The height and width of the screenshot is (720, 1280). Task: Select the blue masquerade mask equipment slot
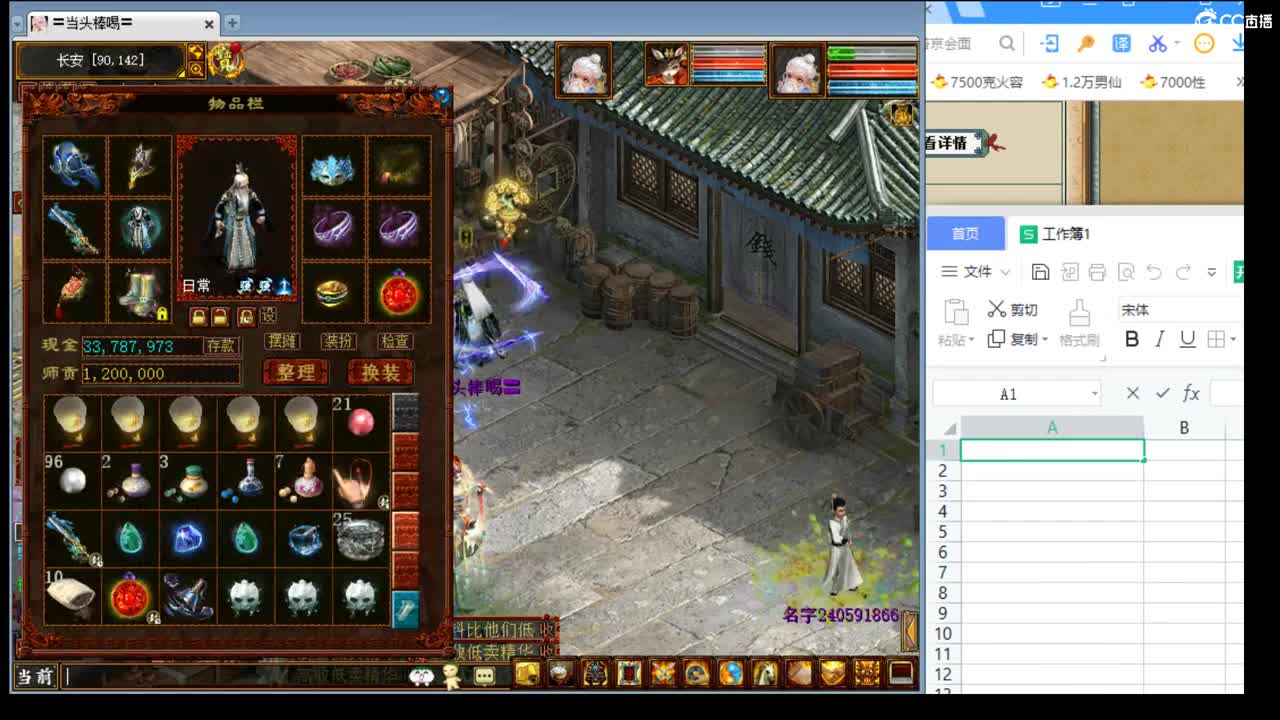(x=333, y=166)
